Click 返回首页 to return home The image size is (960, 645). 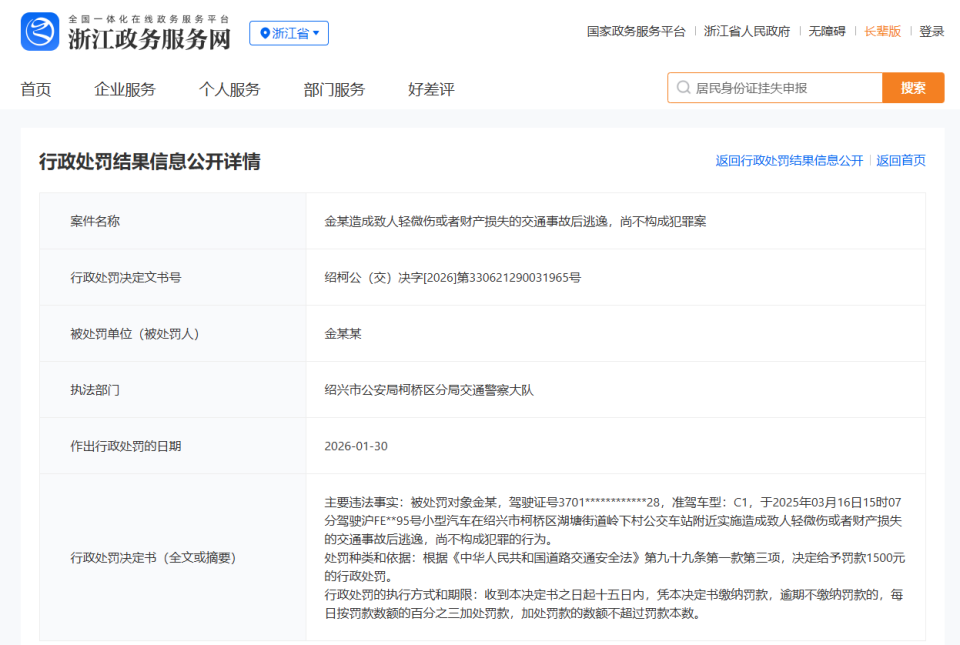pyautogui.click(x=901, y=160)
